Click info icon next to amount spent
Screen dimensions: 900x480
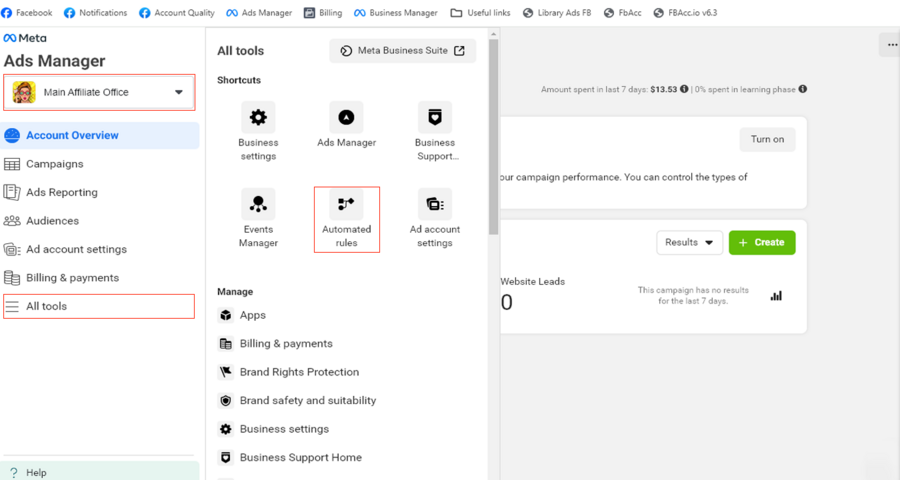[x=684, y=89]
